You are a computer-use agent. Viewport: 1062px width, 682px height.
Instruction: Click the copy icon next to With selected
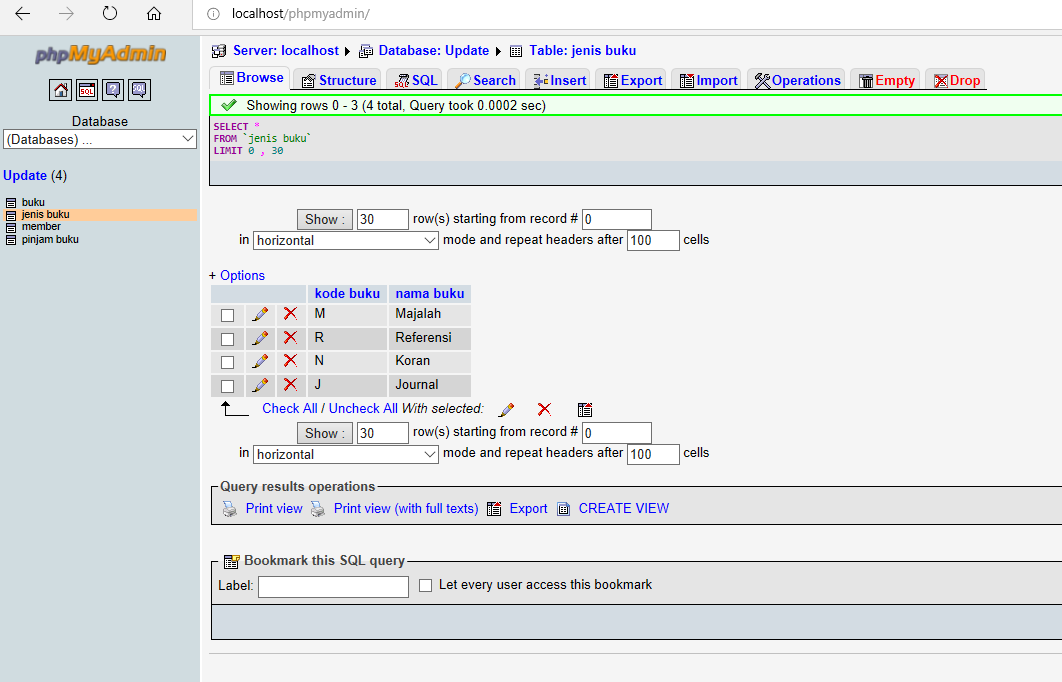(x=585, y=409)
